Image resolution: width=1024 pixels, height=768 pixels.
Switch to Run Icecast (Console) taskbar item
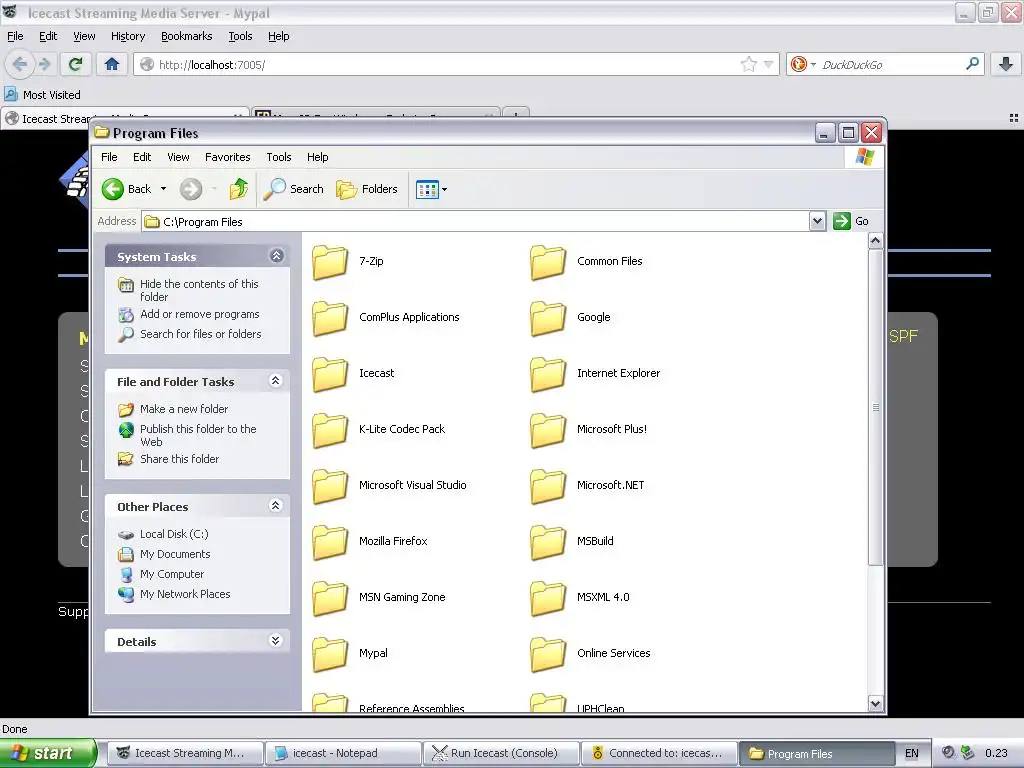pos(501,753)
